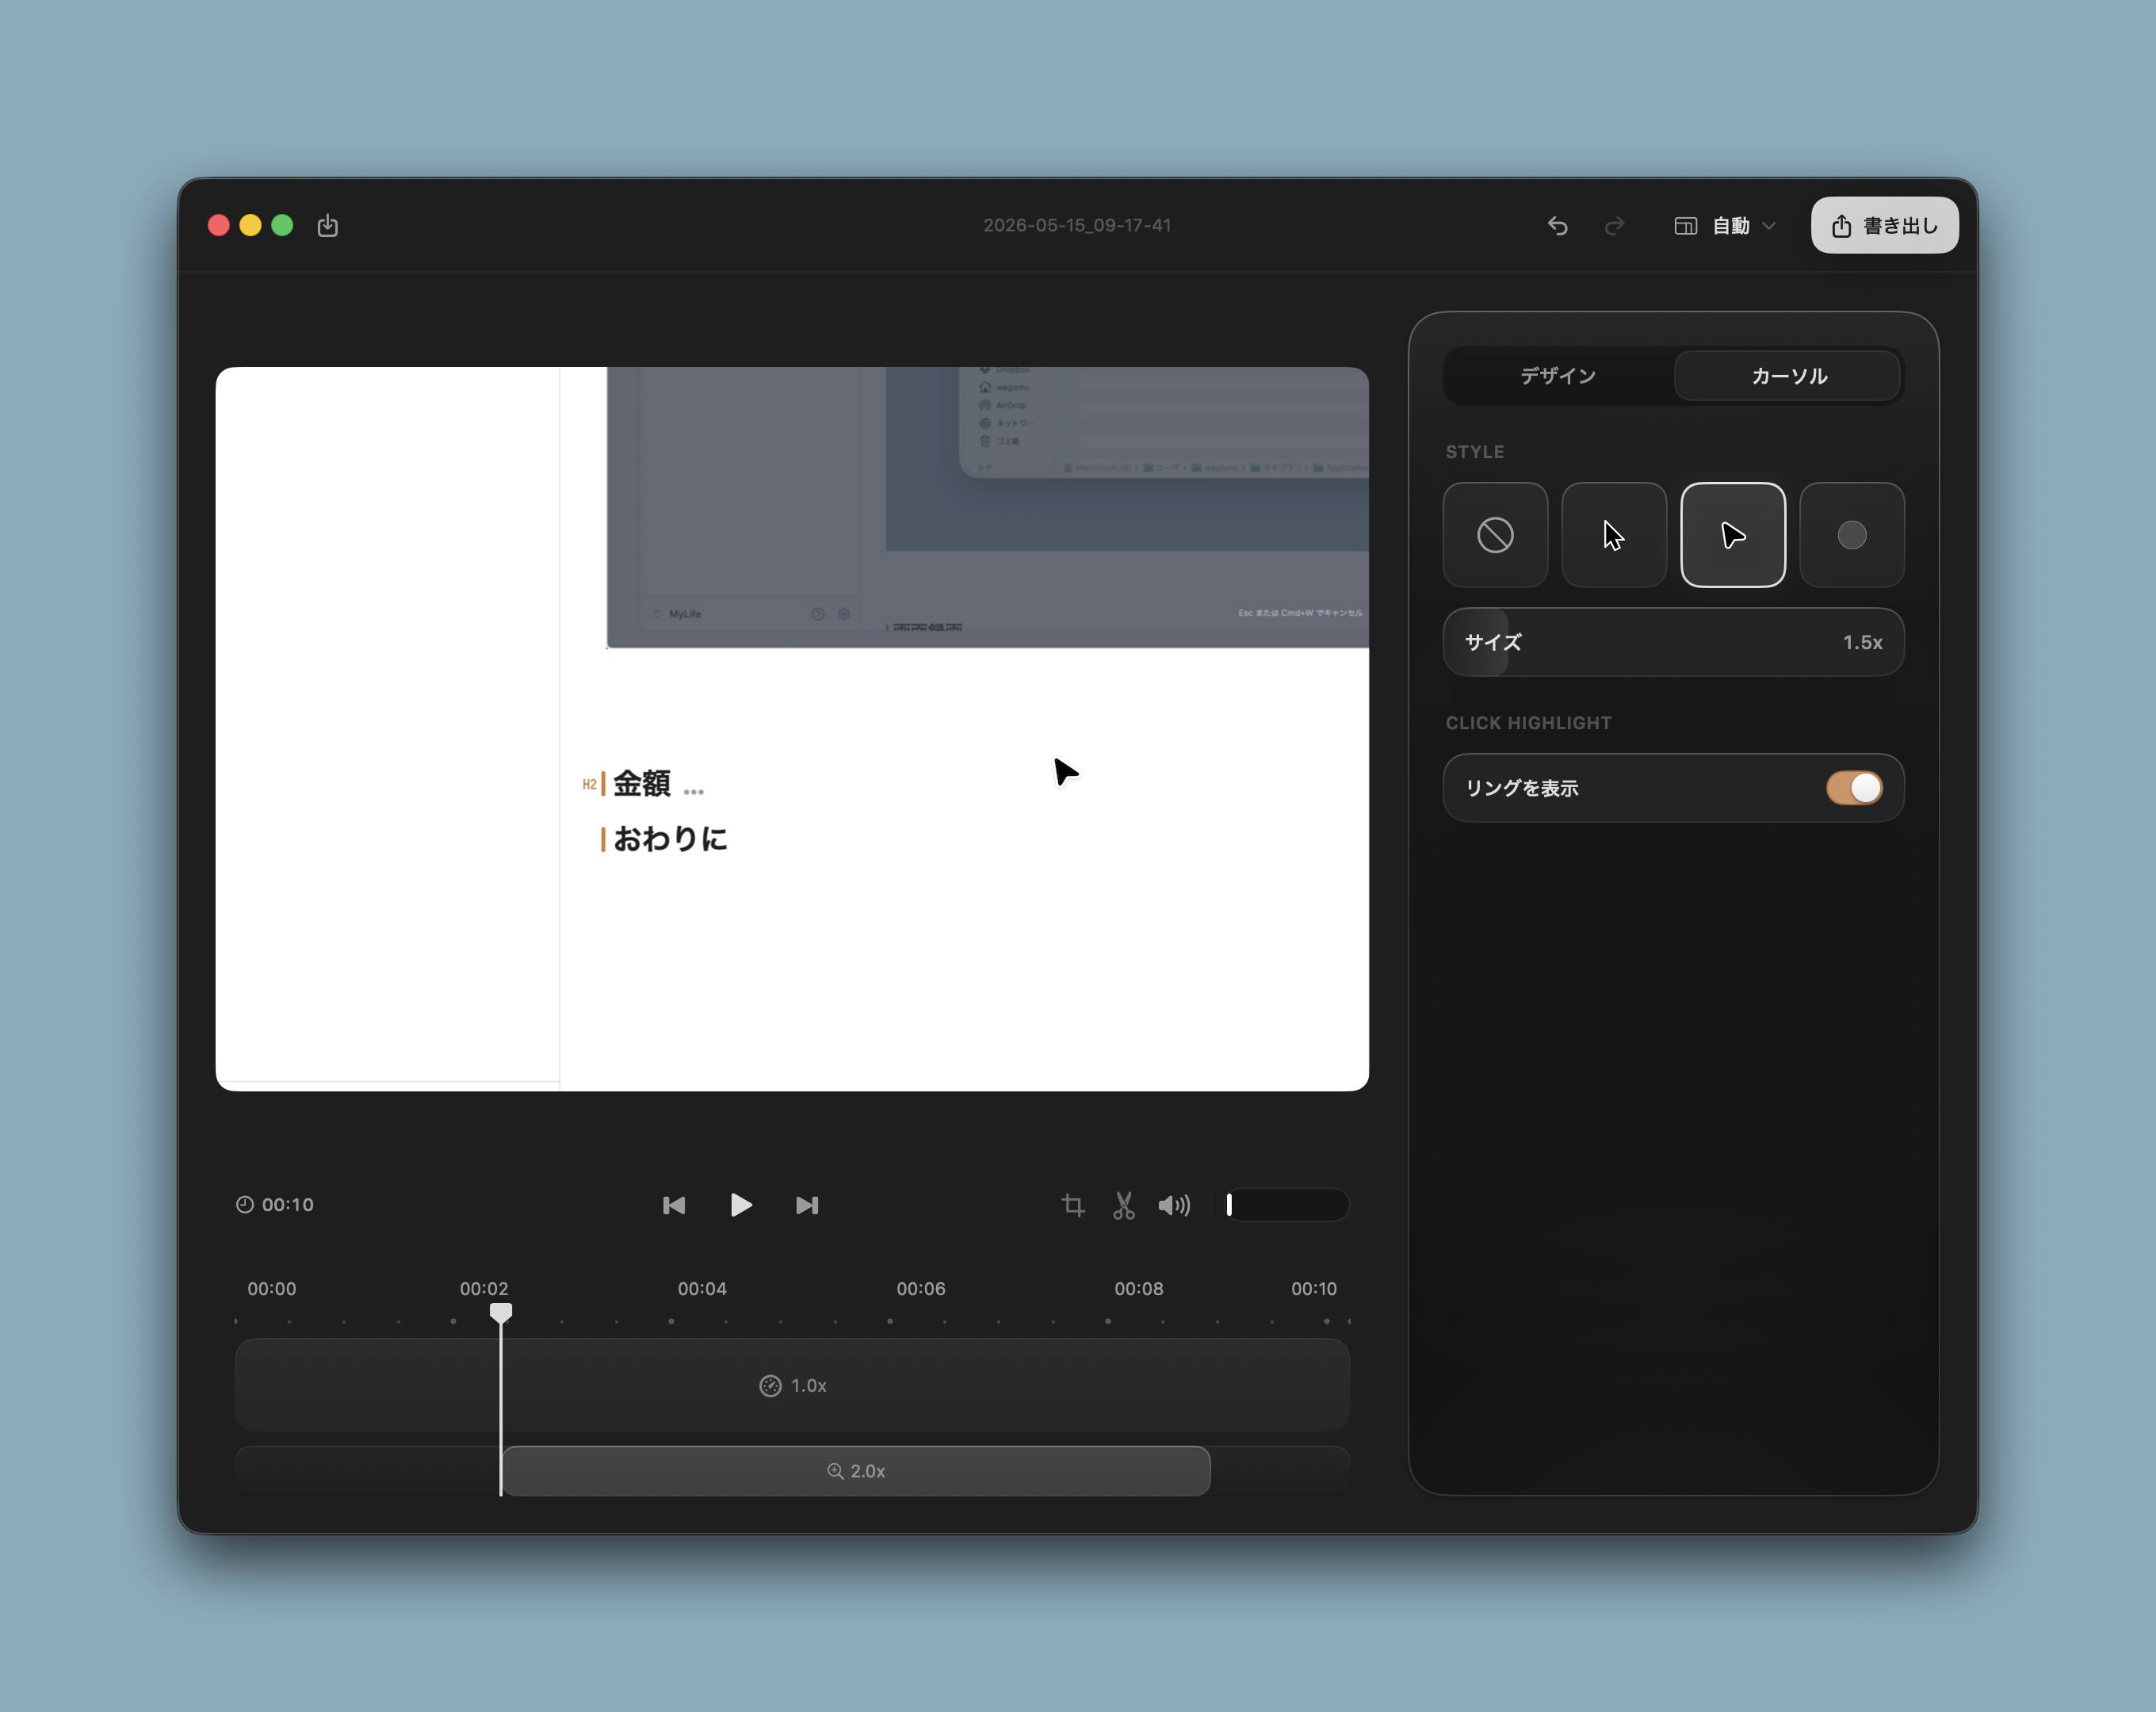The width and height of the screenshot is (2156, 1712).
Task: Click the 00:10 duration indicator
Action: pos(275,1205)
